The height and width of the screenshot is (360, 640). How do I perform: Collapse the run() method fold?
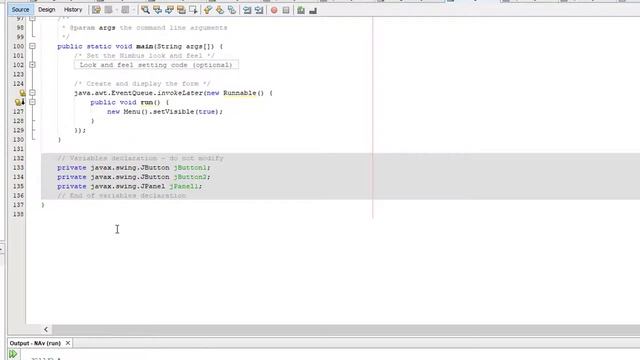pyautogui.click(x=32, y=102)
